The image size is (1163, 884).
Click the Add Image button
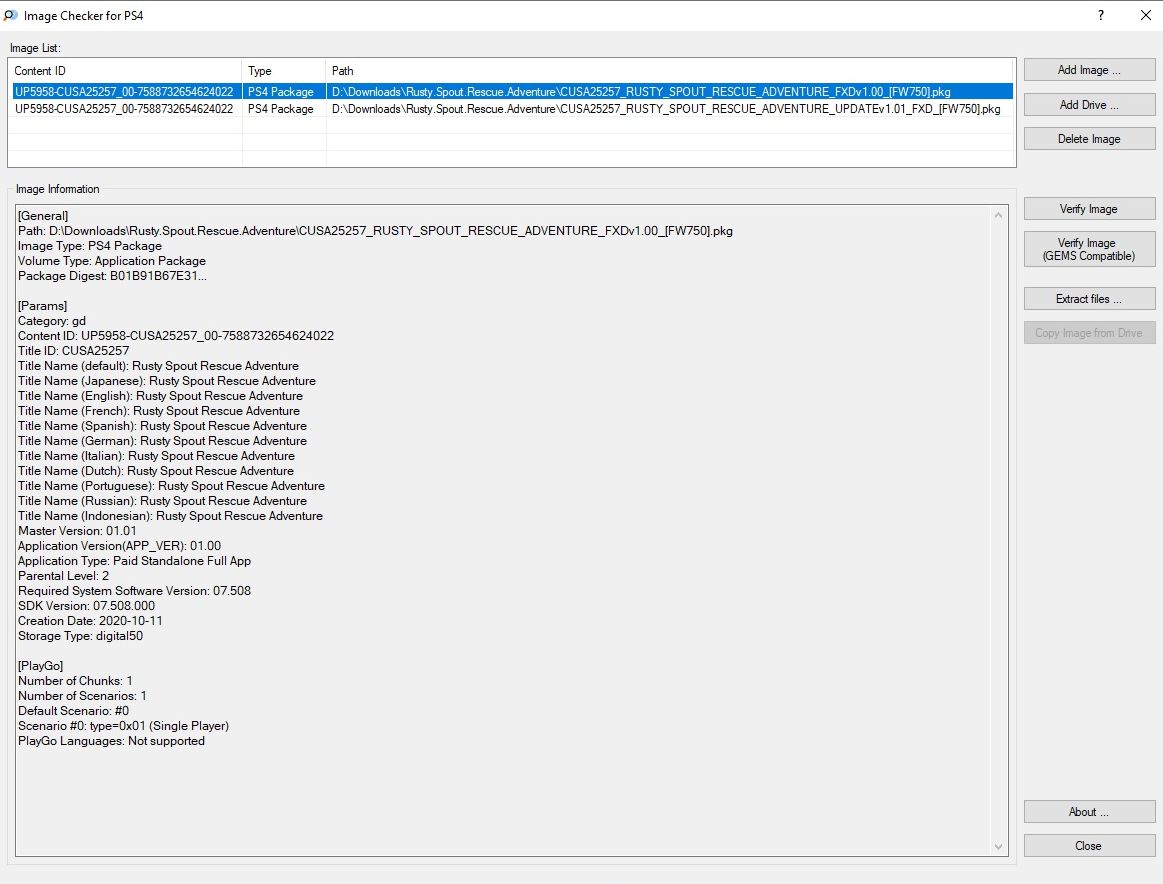tap(1089, 70)
